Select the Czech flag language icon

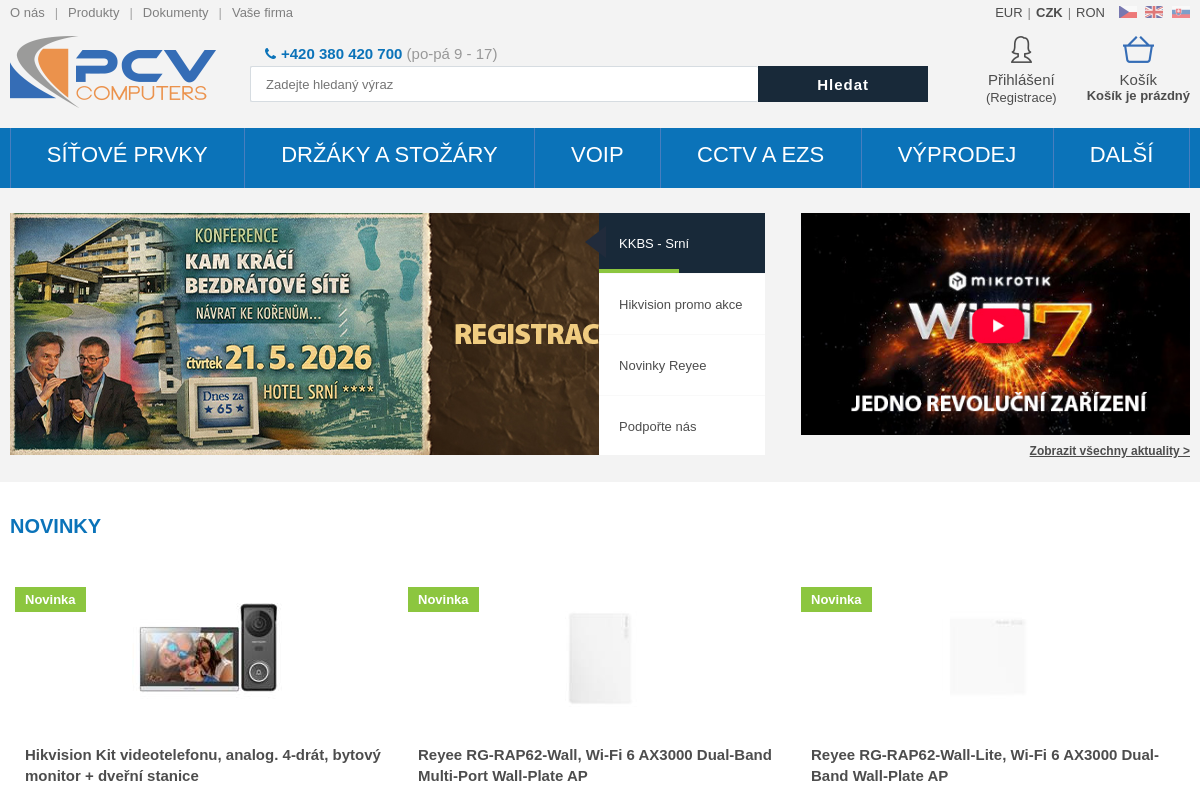1127,11
